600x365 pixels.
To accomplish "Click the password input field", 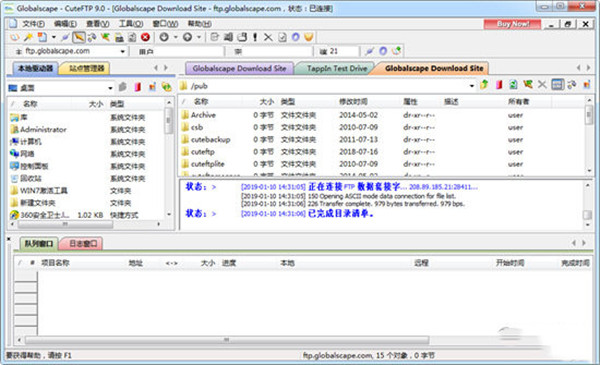I will pyautogui.click(x=278, y=51).
